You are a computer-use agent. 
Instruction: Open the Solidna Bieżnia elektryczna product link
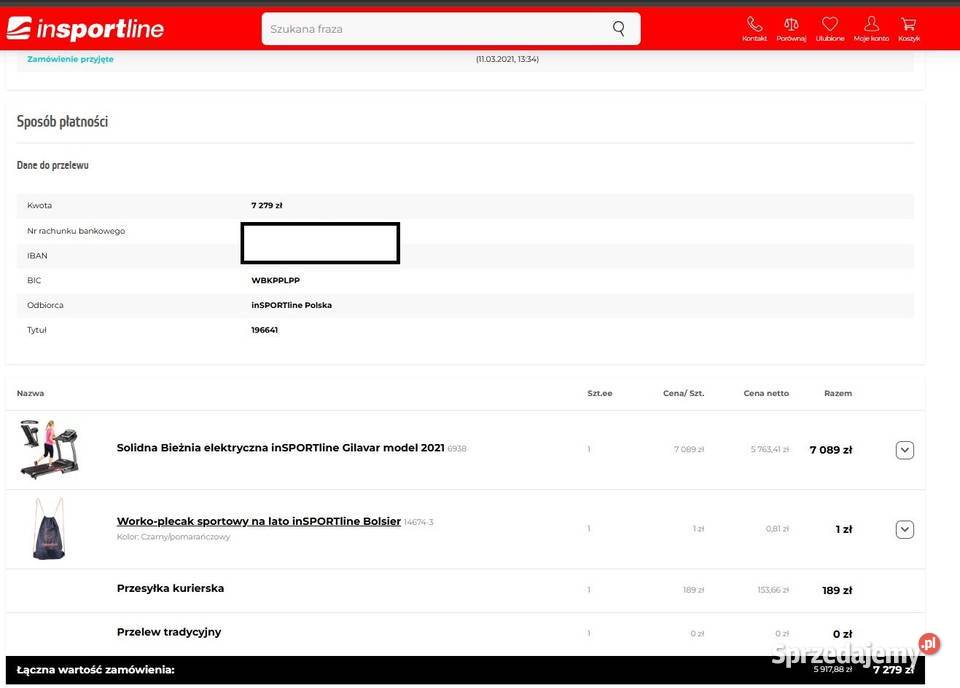pos(280,448)
